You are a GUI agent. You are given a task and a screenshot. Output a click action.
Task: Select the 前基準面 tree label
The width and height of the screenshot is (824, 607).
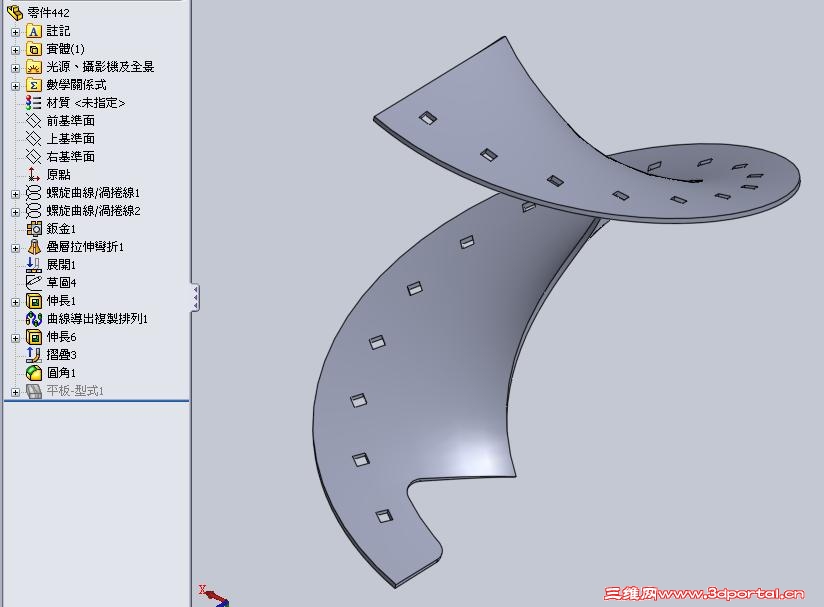tap(70, 121)
